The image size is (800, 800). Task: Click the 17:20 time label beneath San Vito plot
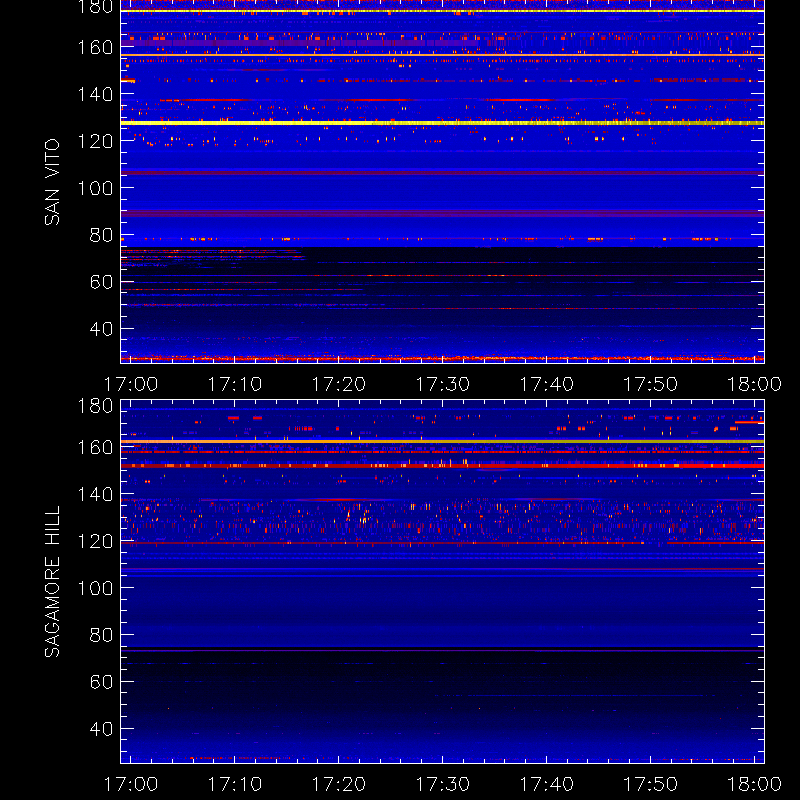339,384
